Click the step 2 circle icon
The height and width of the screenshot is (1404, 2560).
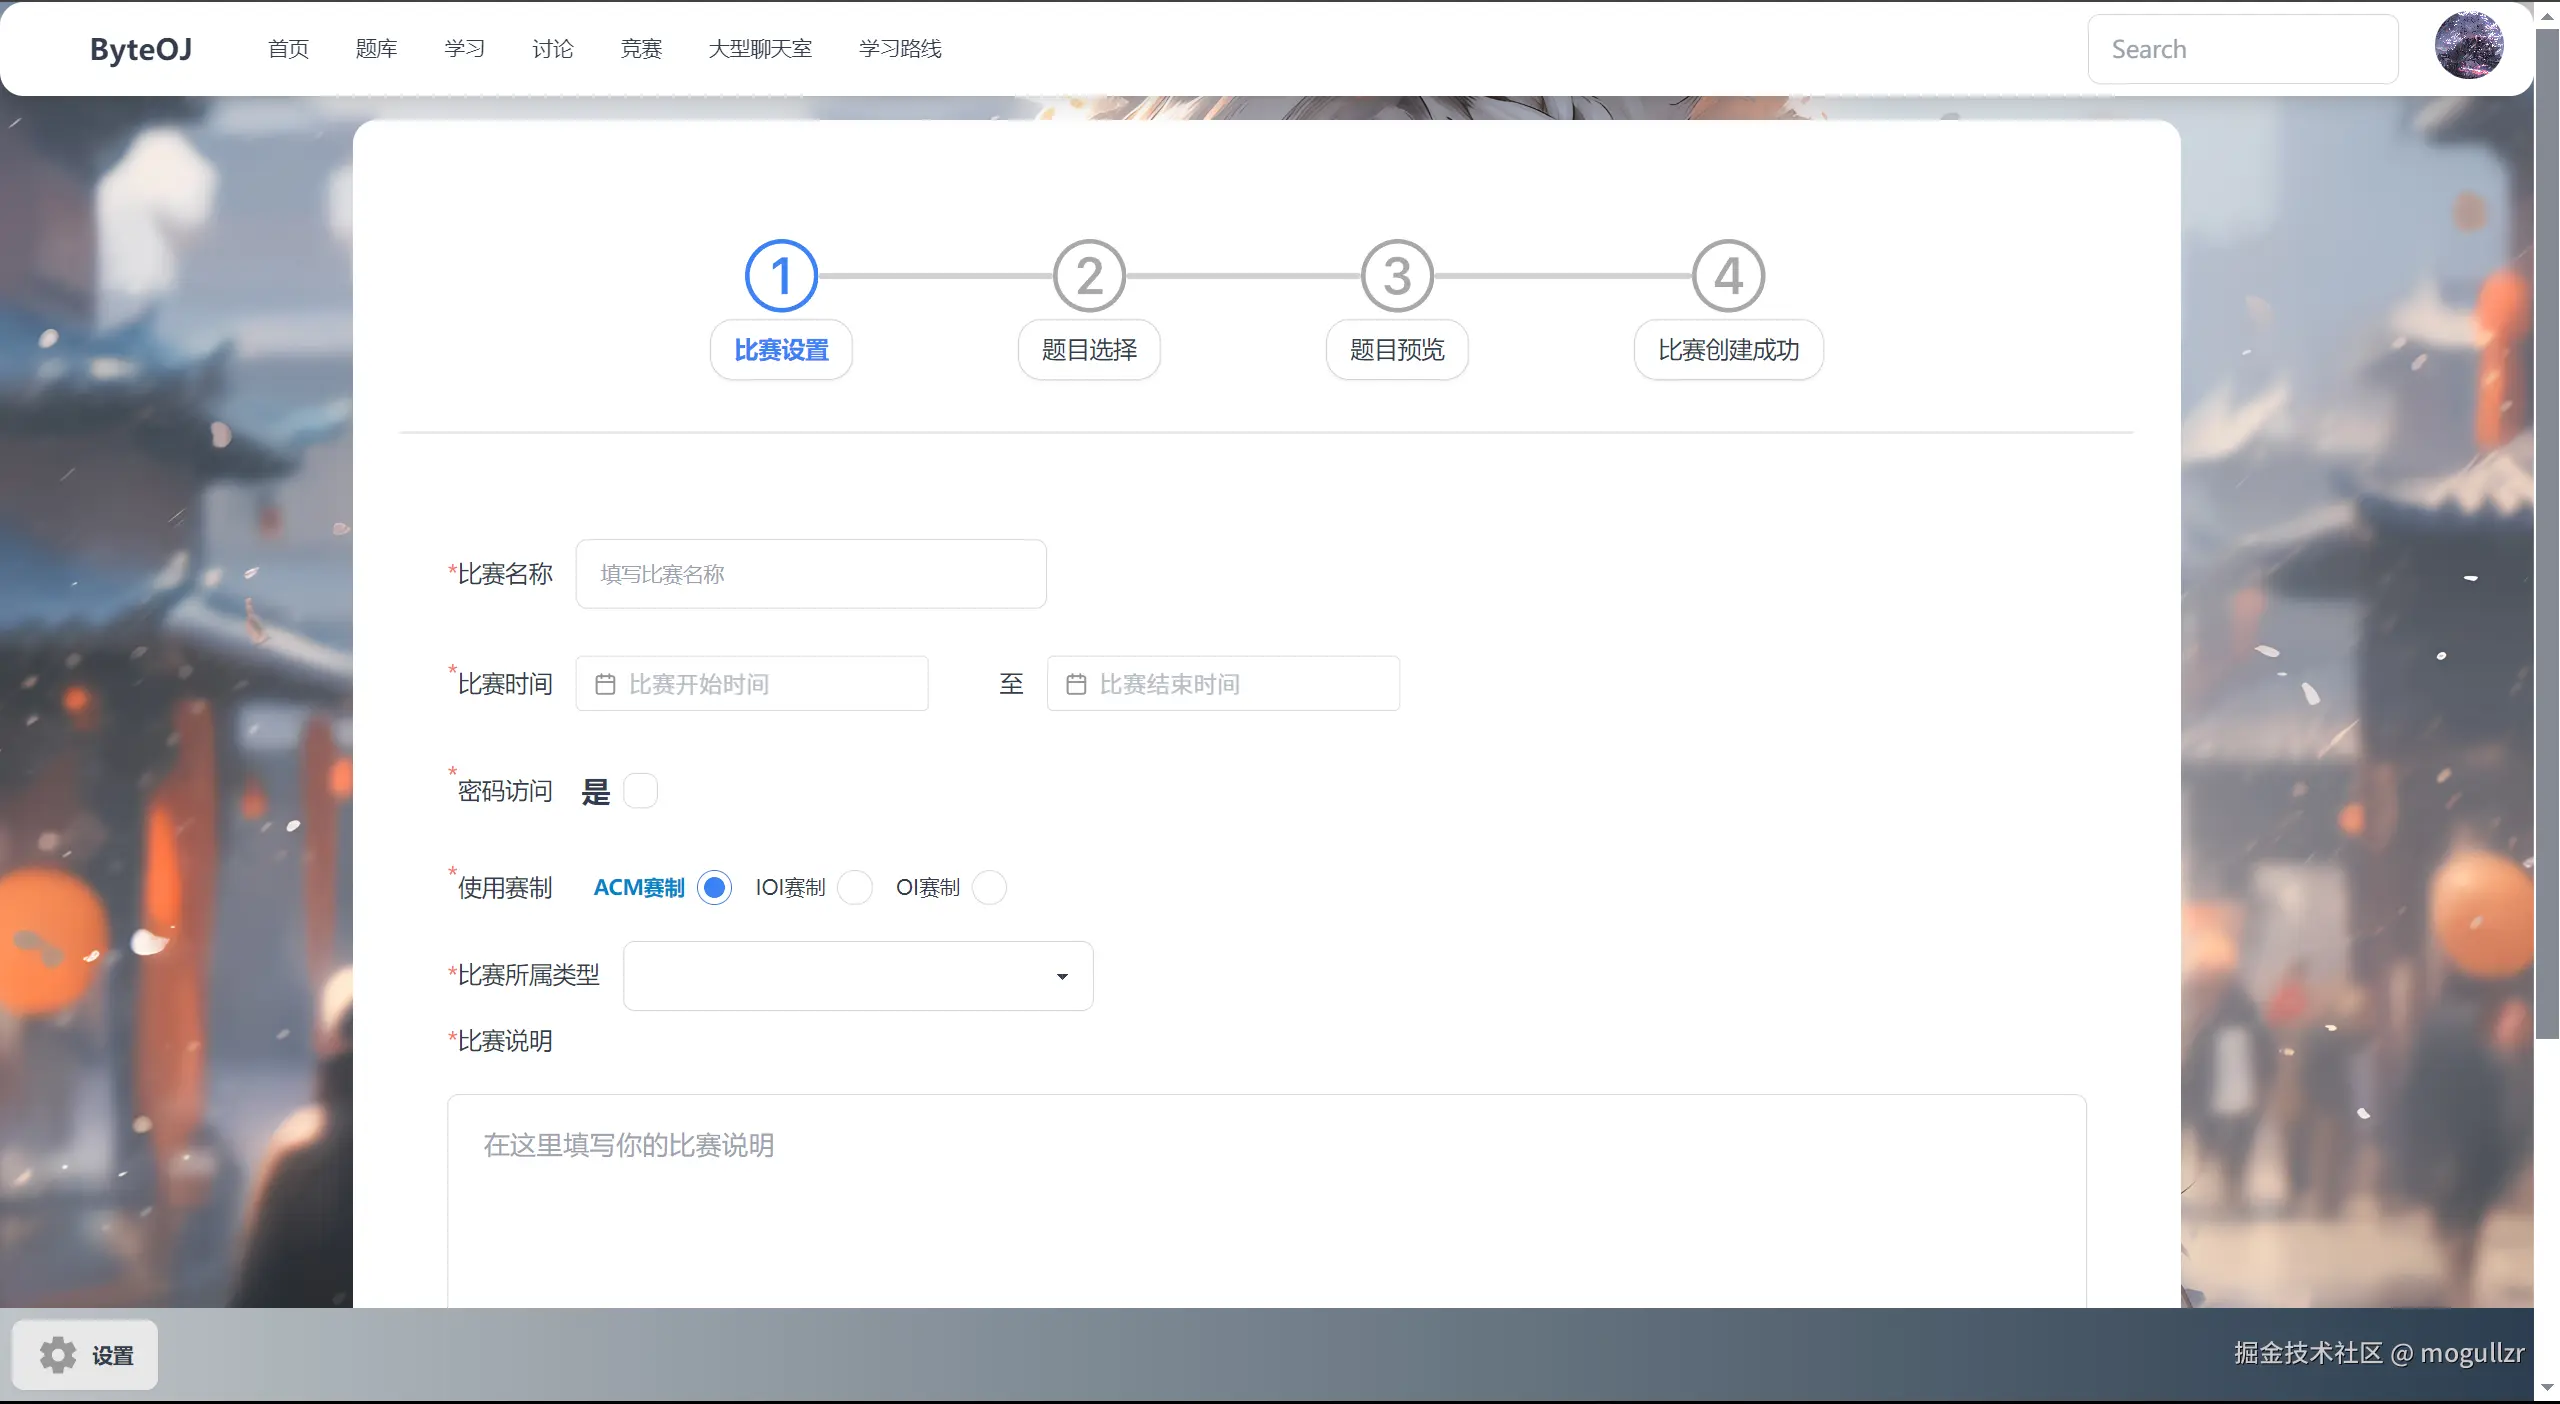pyautogui.click(x=1089, y=276)
